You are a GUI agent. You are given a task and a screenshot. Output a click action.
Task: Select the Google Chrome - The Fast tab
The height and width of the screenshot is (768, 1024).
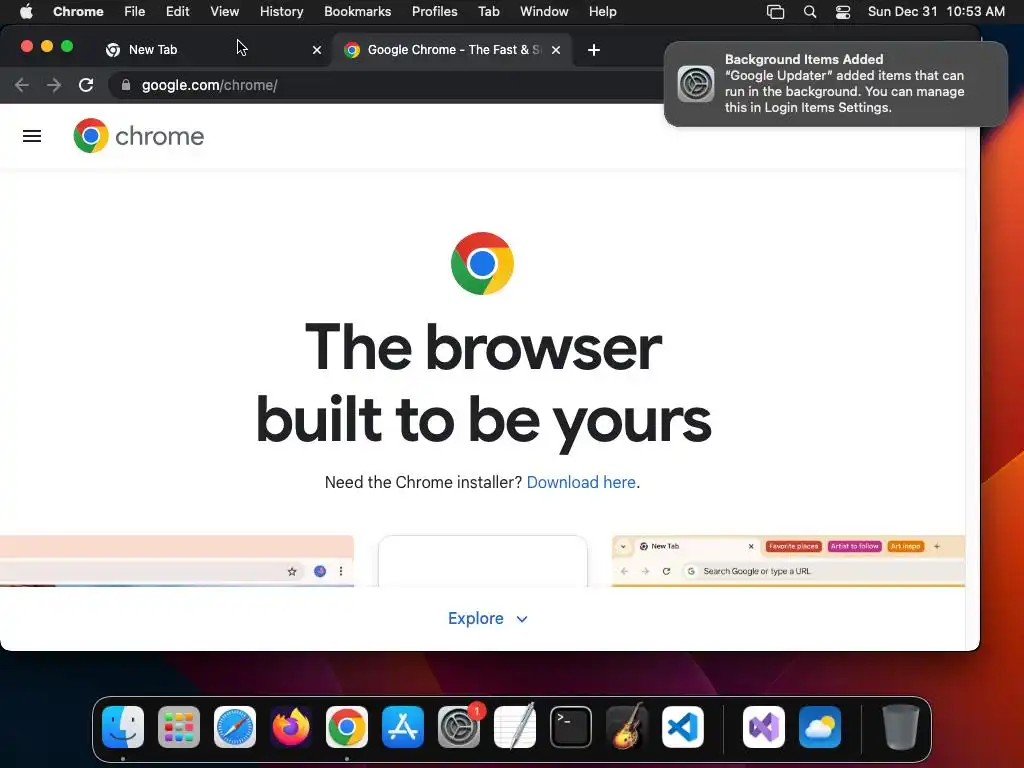pos(453,50)
